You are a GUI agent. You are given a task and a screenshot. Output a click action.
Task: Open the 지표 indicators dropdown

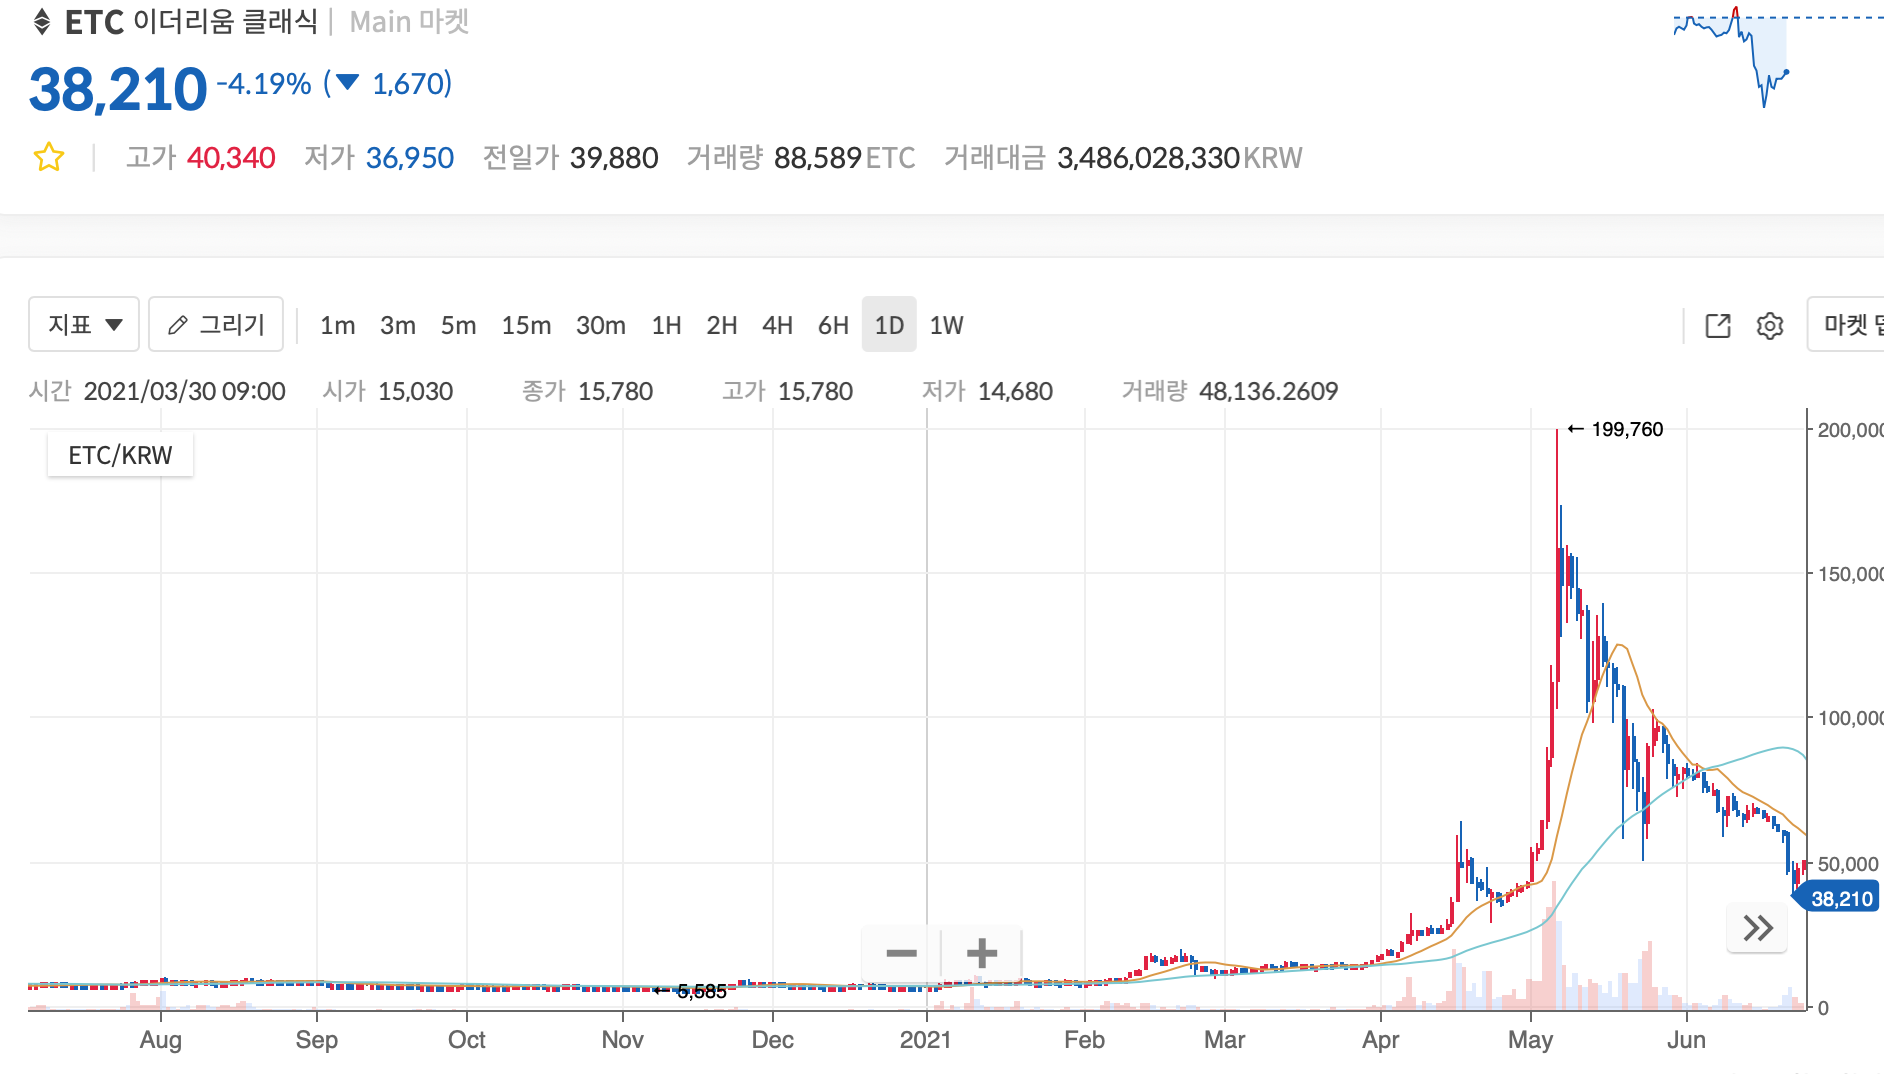pos(84,325)
